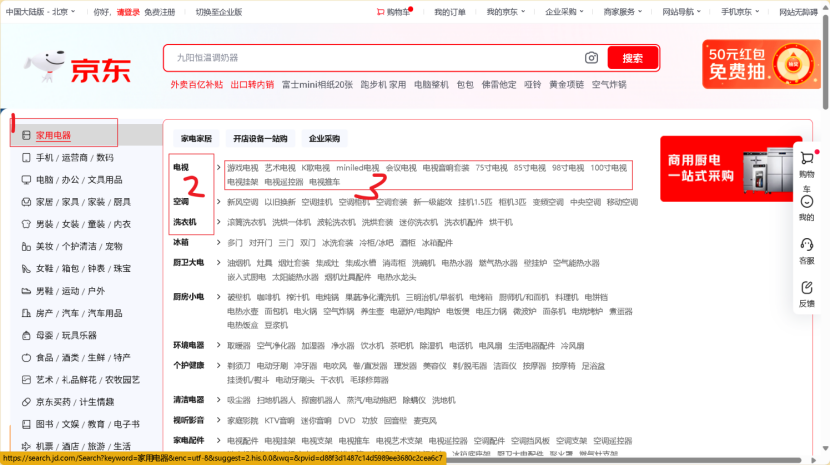Viewport: 831px width, 465px height.
Task: Click the 扫地机器人 subcategory
Action: (276, 400)
